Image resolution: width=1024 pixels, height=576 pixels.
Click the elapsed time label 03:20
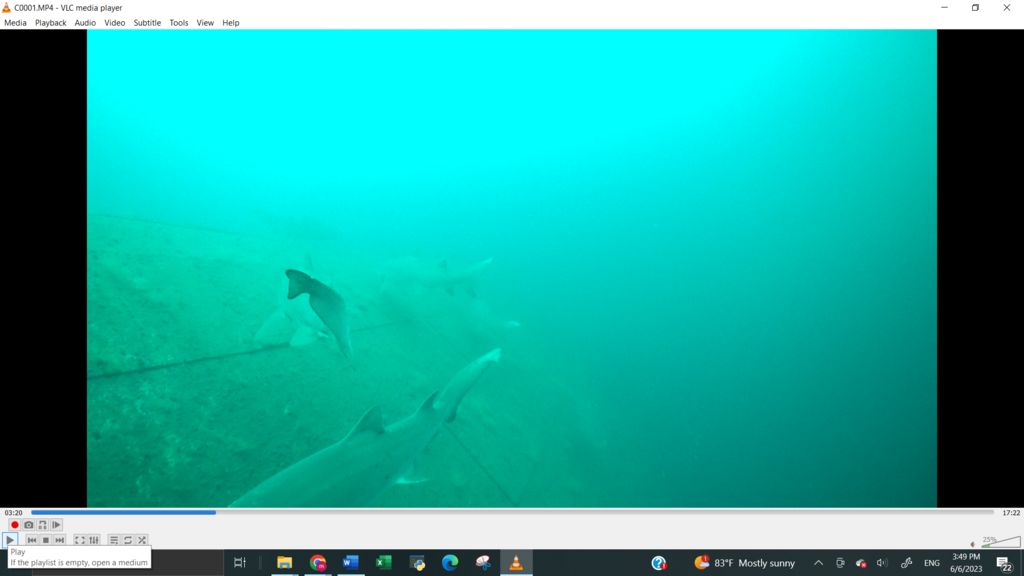[13, 513]
